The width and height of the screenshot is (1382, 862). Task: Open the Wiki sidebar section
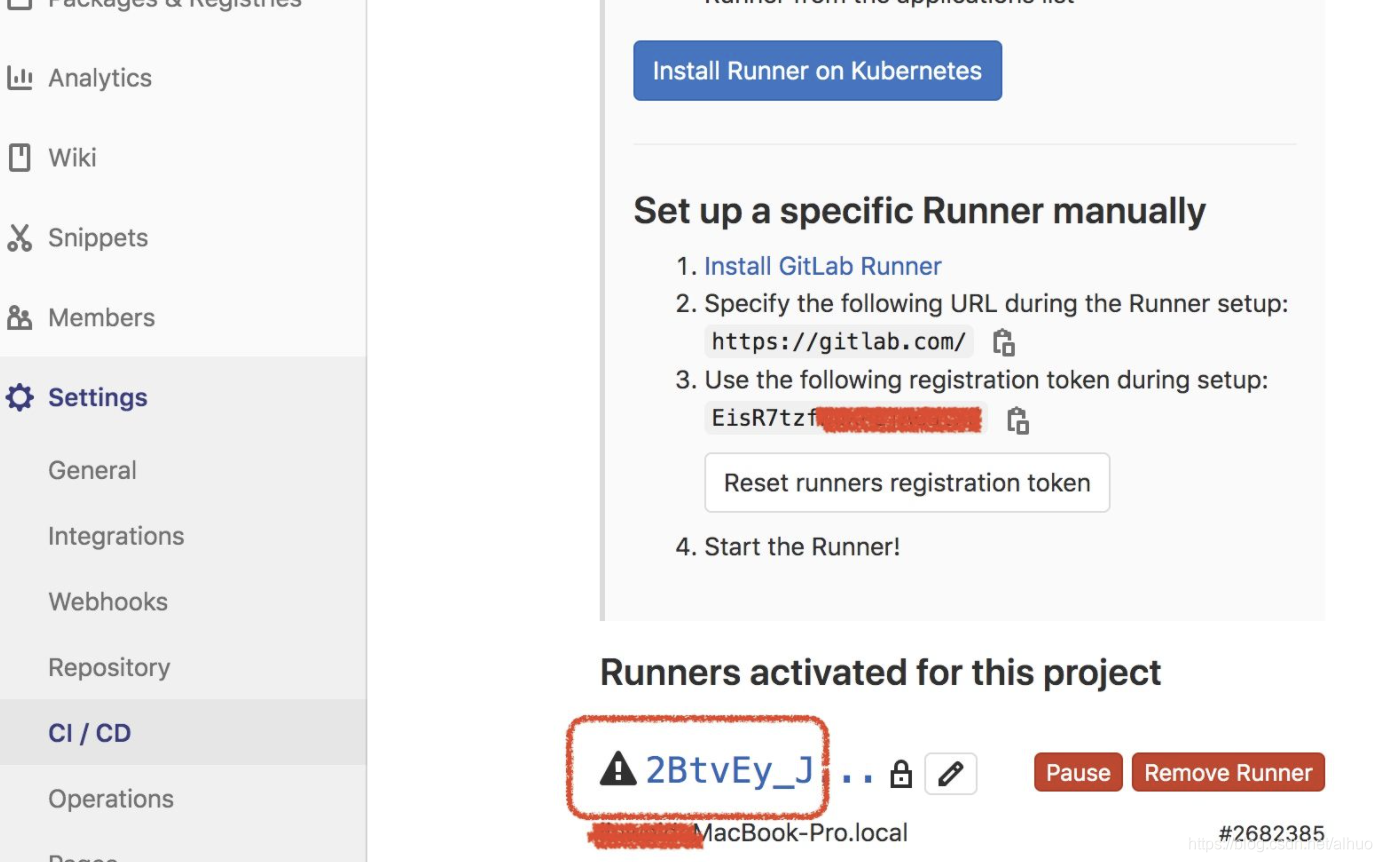[72, 158]
